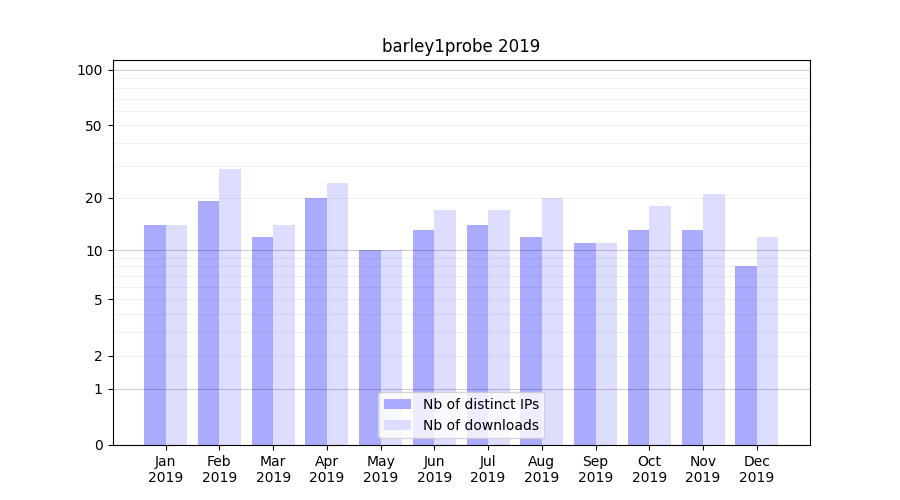Click the 0 y-axis tick label
This screenshot has height=500, width=900.
point(98,445)
